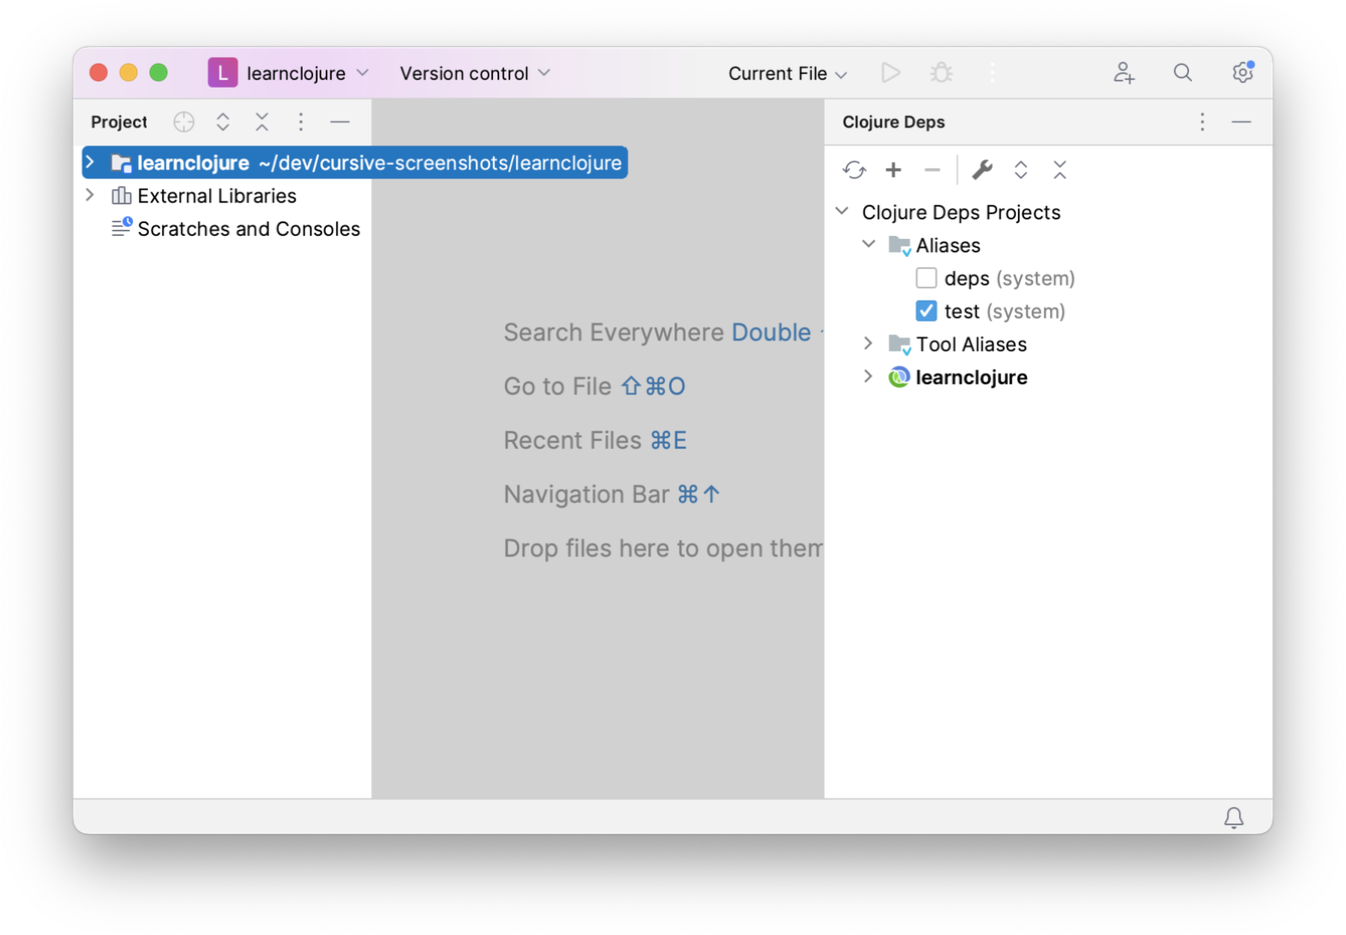Click the Debug bug icon
Image resolution: width=1346 pixels, height=935 pixels.
(x=941, y=73)
